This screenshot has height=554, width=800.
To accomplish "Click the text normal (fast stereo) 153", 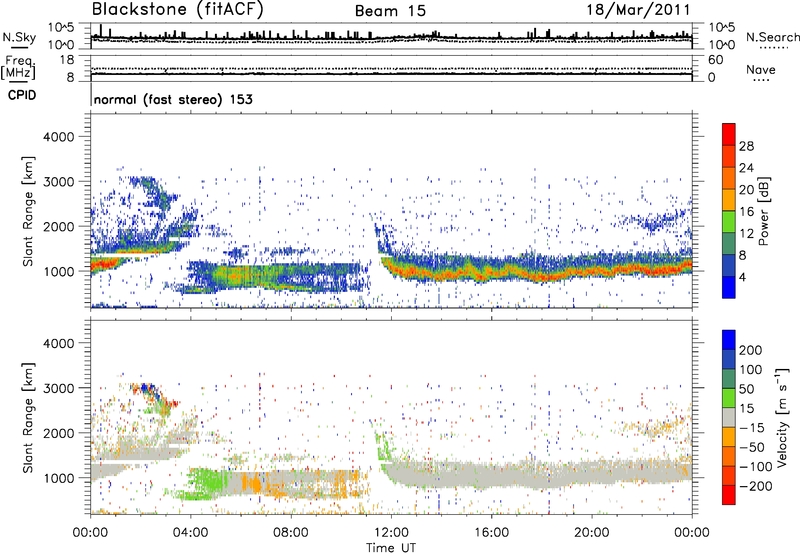I will pos(173,100).
